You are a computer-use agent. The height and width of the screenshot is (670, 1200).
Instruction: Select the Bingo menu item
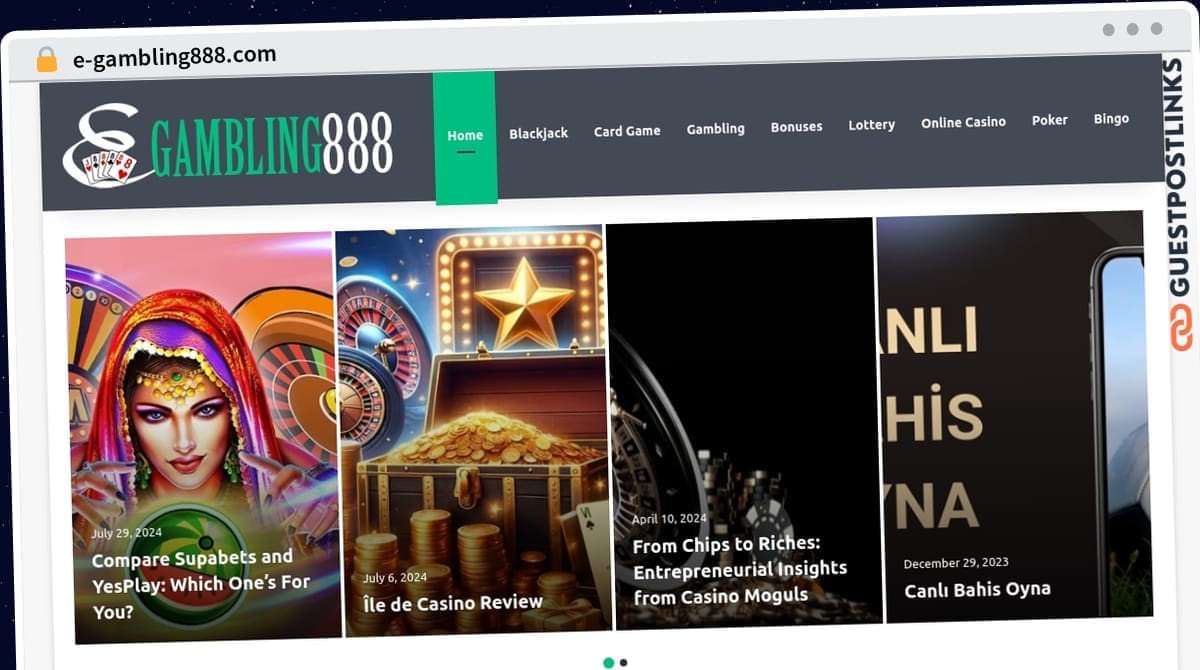click(1111, 118)
